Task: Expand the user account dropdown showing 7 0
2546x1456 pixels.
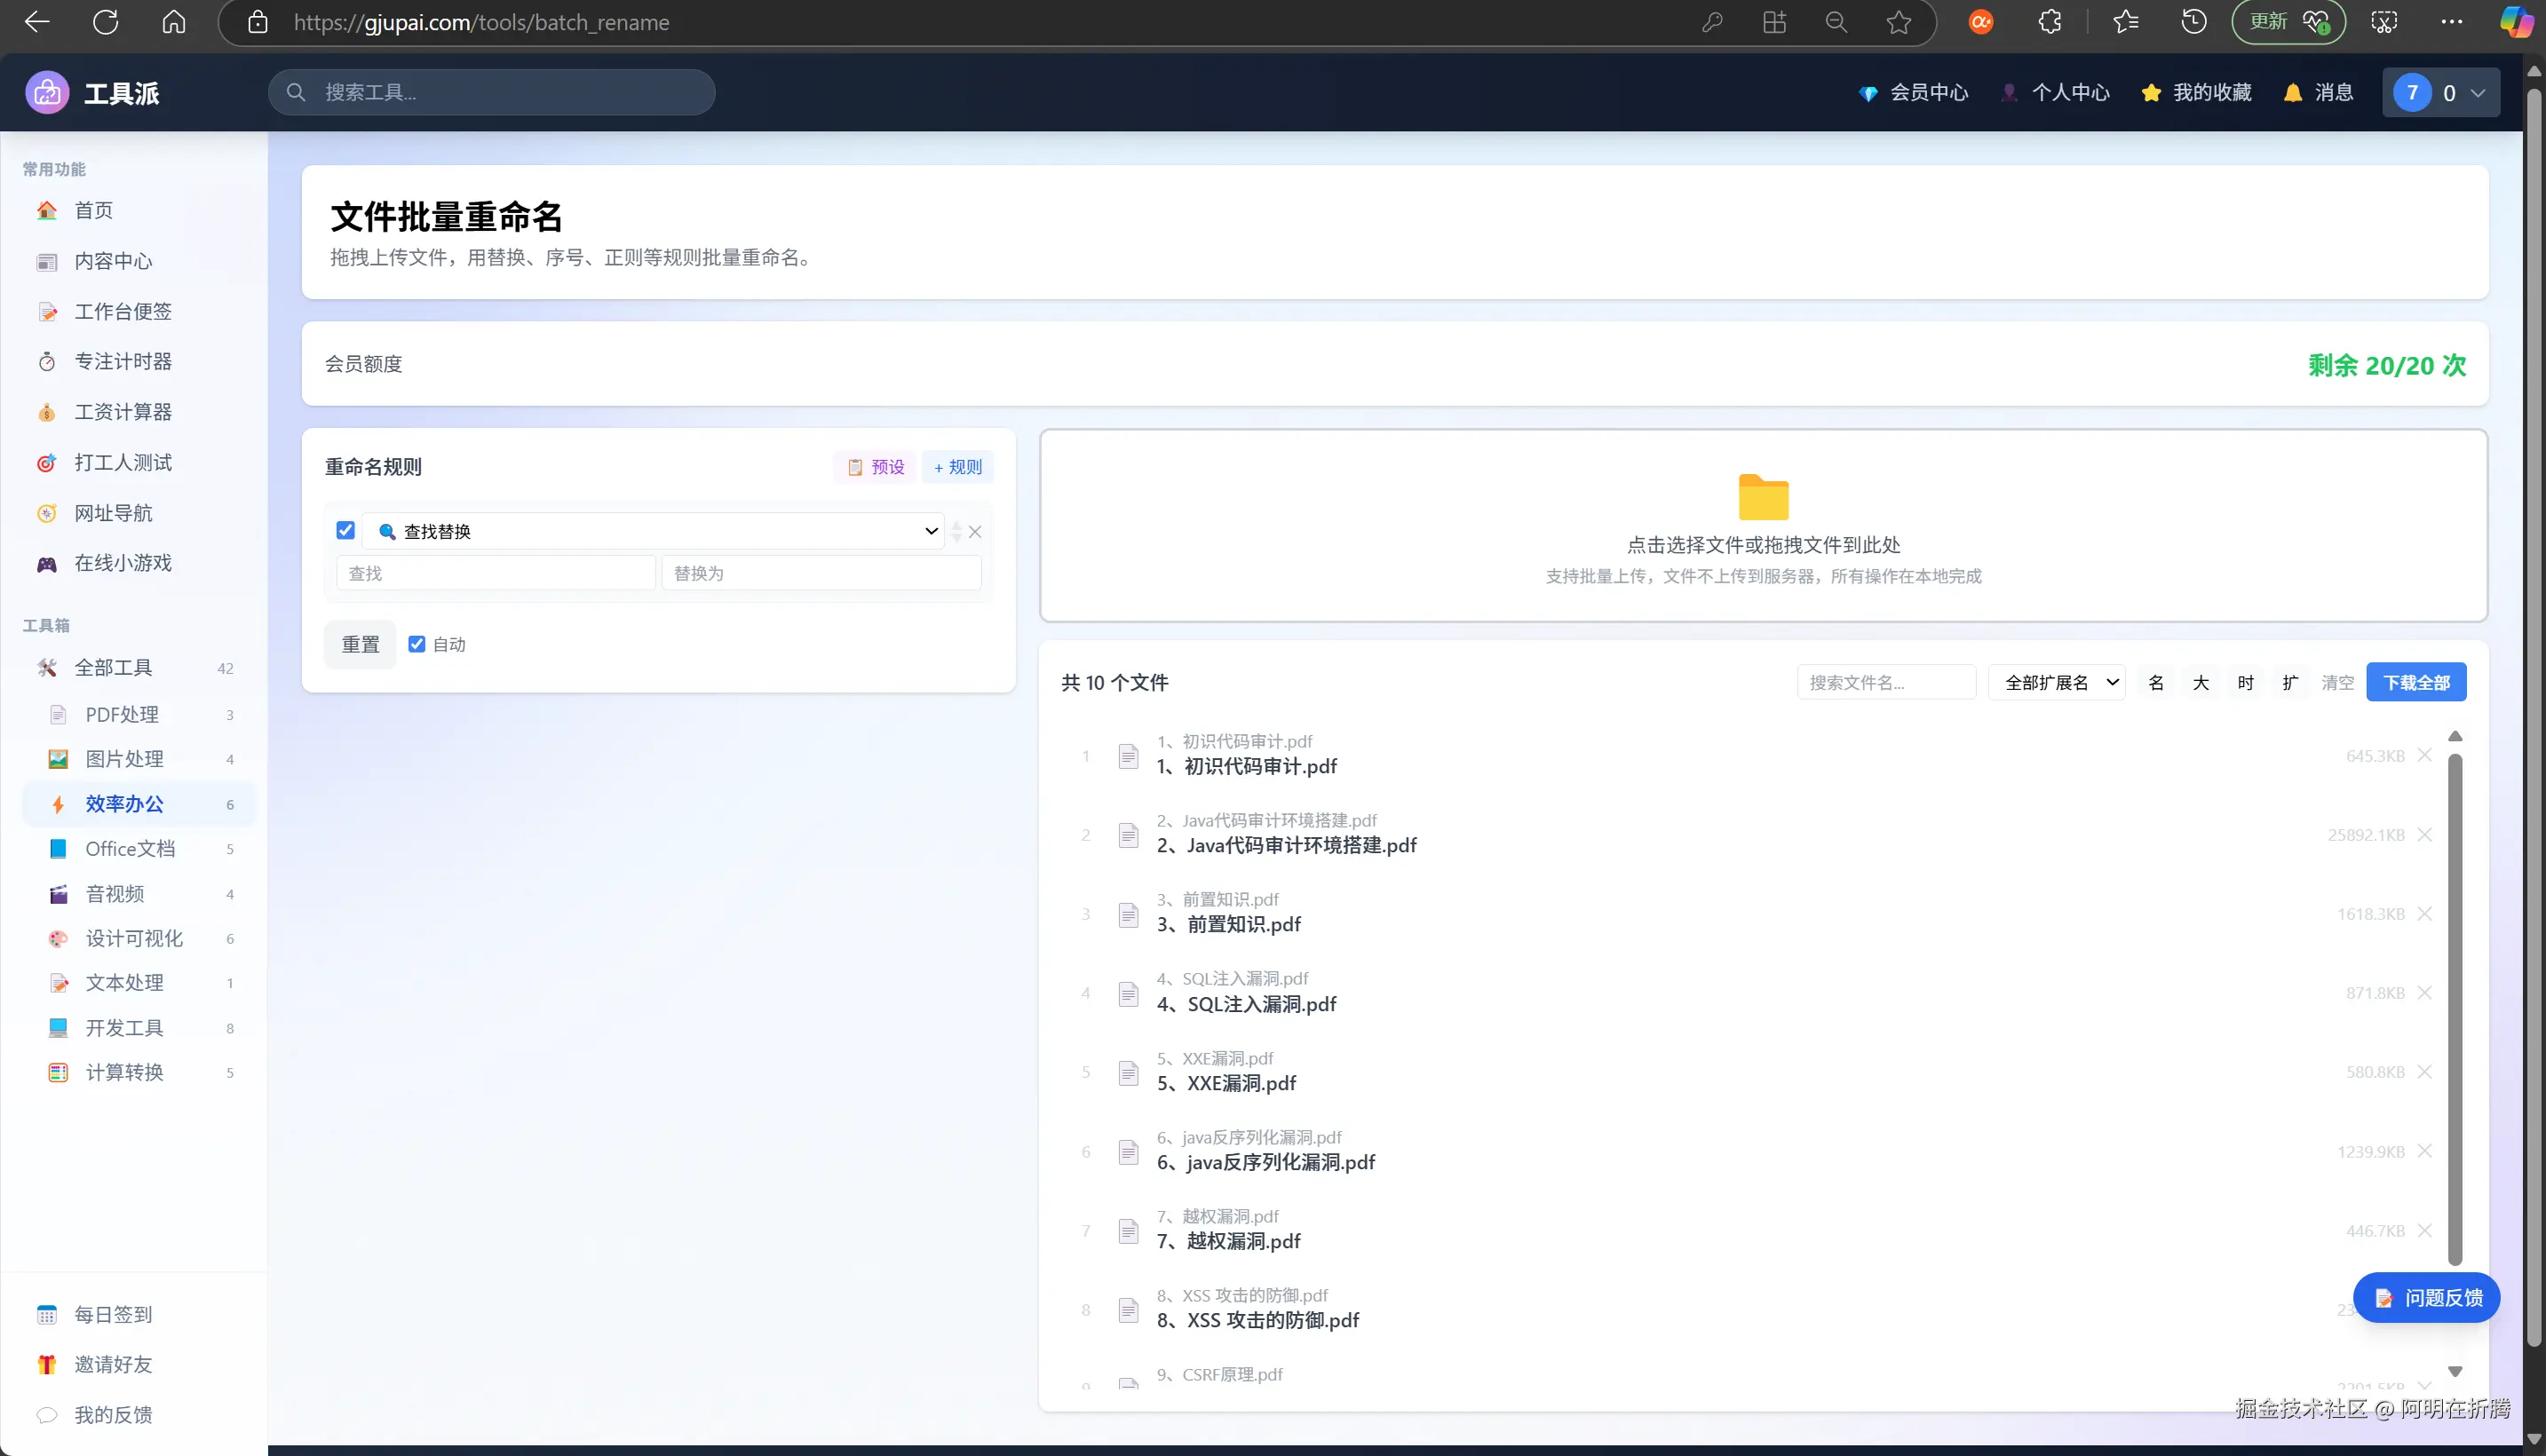Action: [2440, 93]
